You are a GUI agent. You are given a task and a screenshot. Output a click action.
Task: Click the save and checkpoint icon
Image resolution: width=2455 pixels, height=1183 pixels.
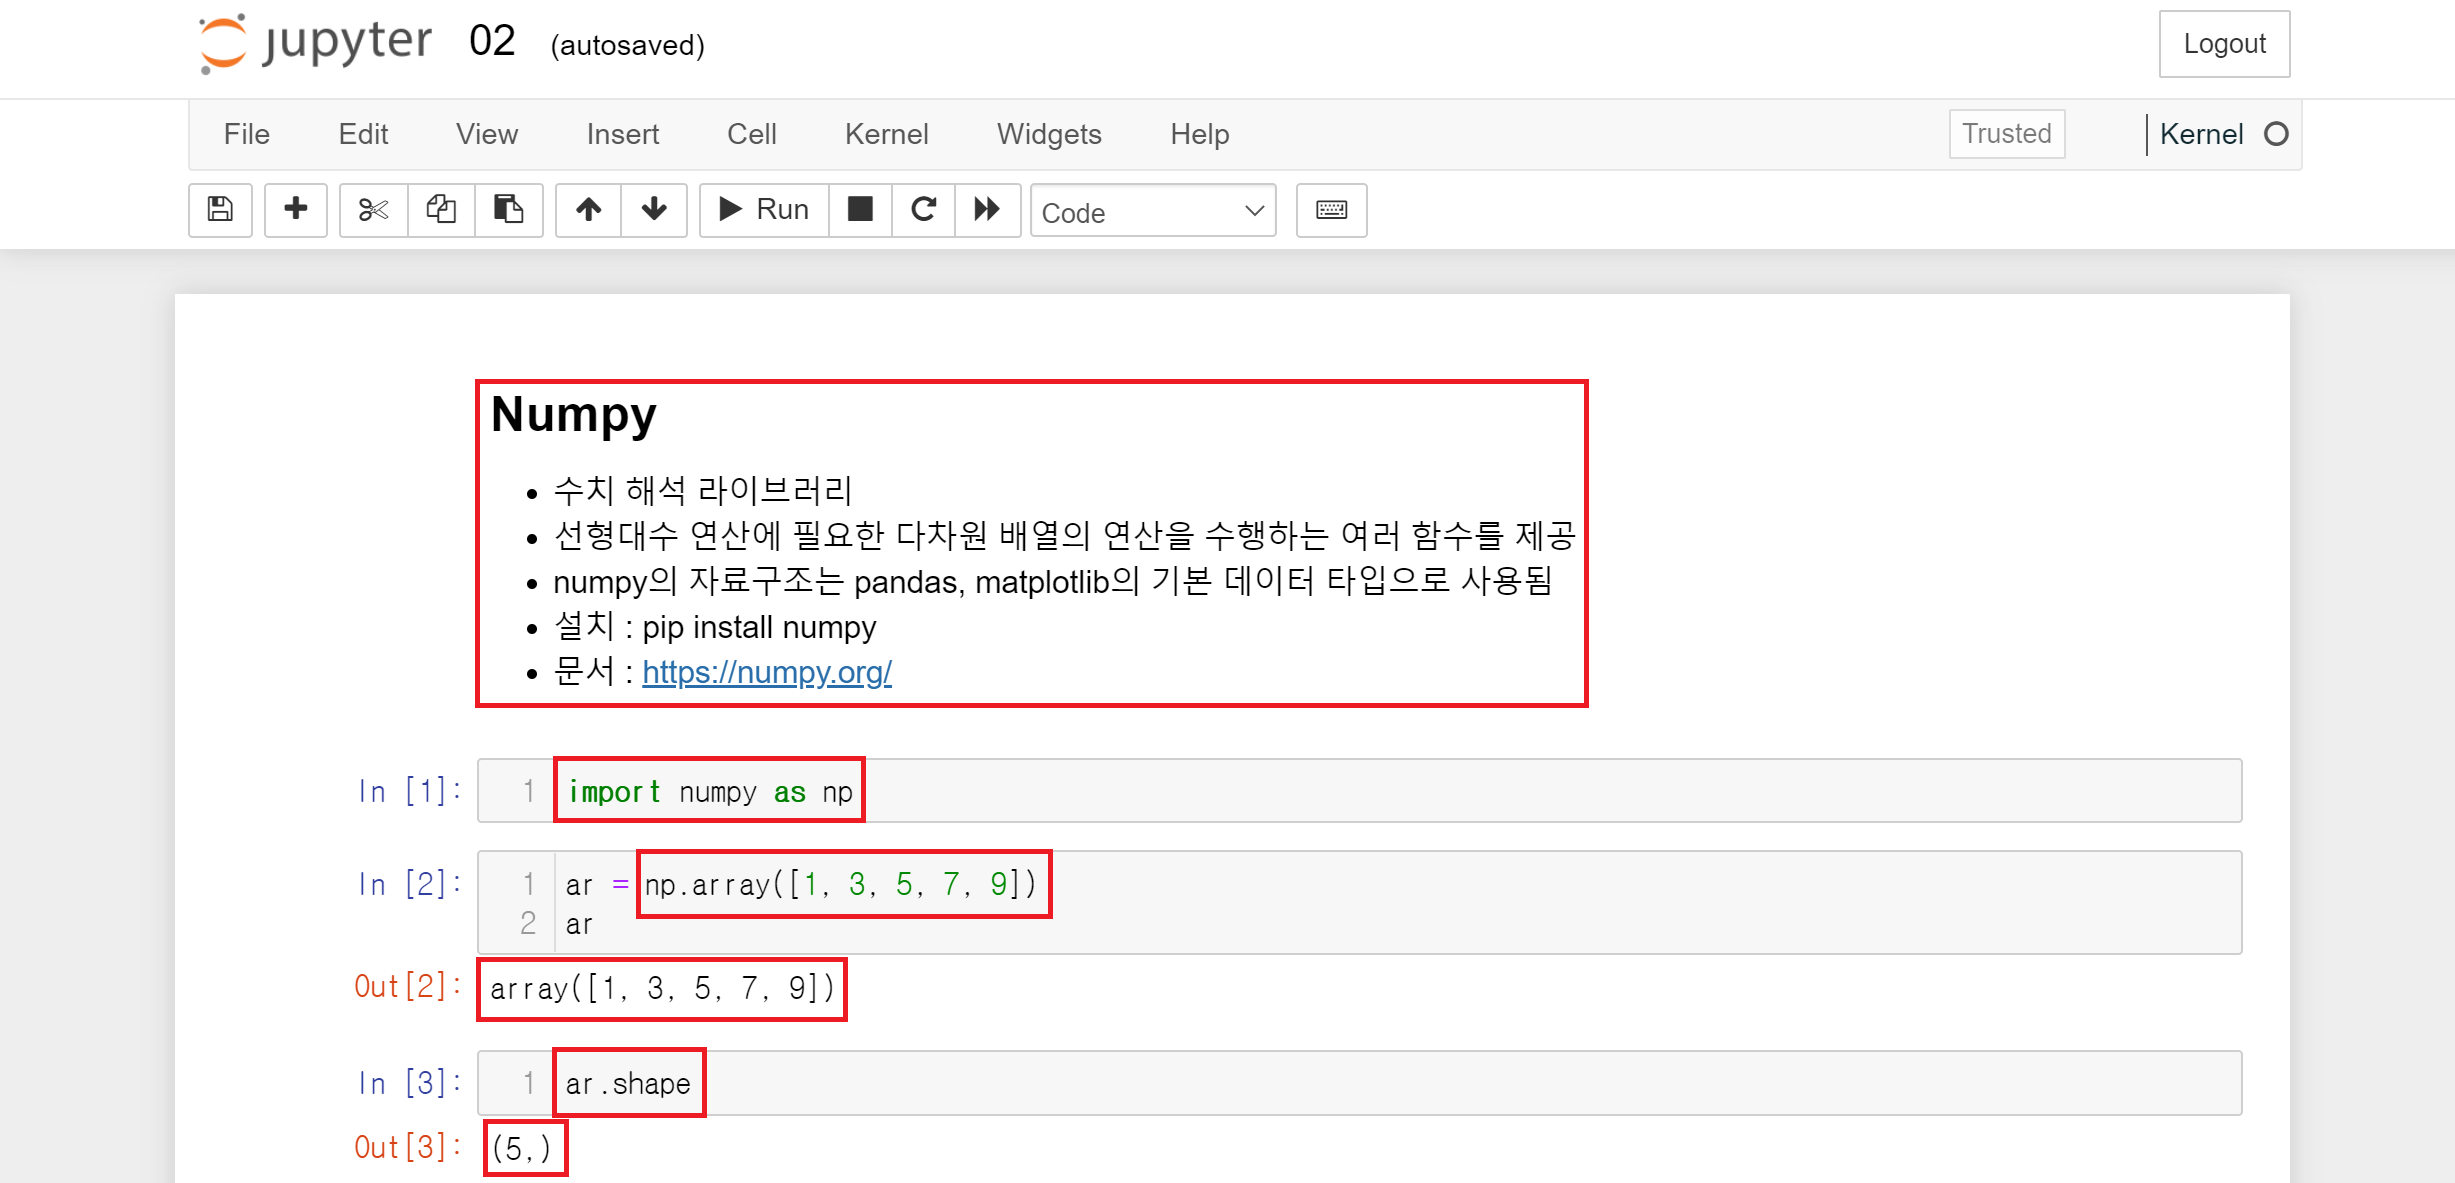point(220,210)
